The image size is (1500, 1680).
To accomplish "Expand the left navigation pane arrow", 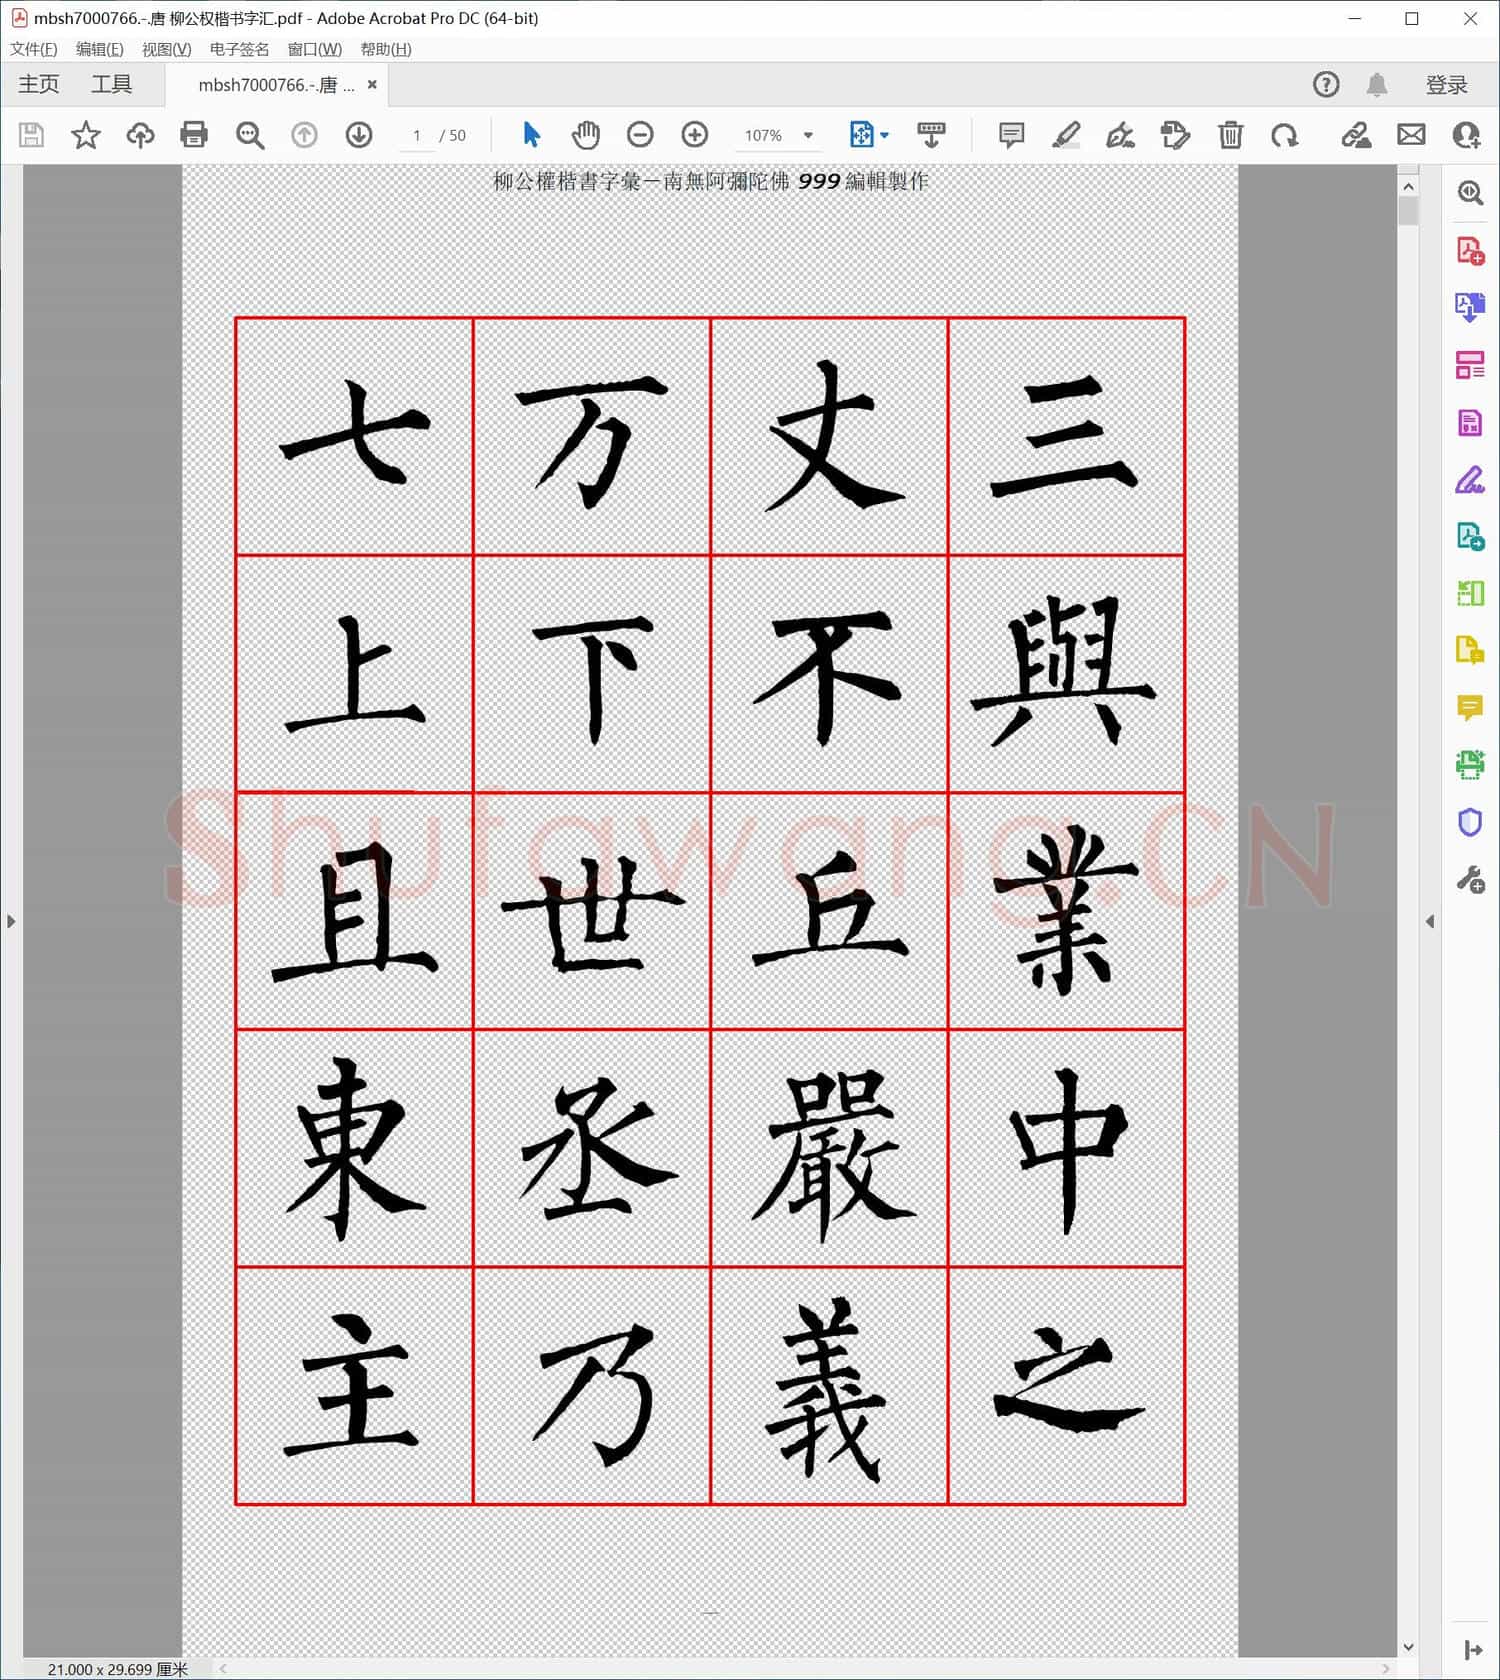I will coord(11,921).
